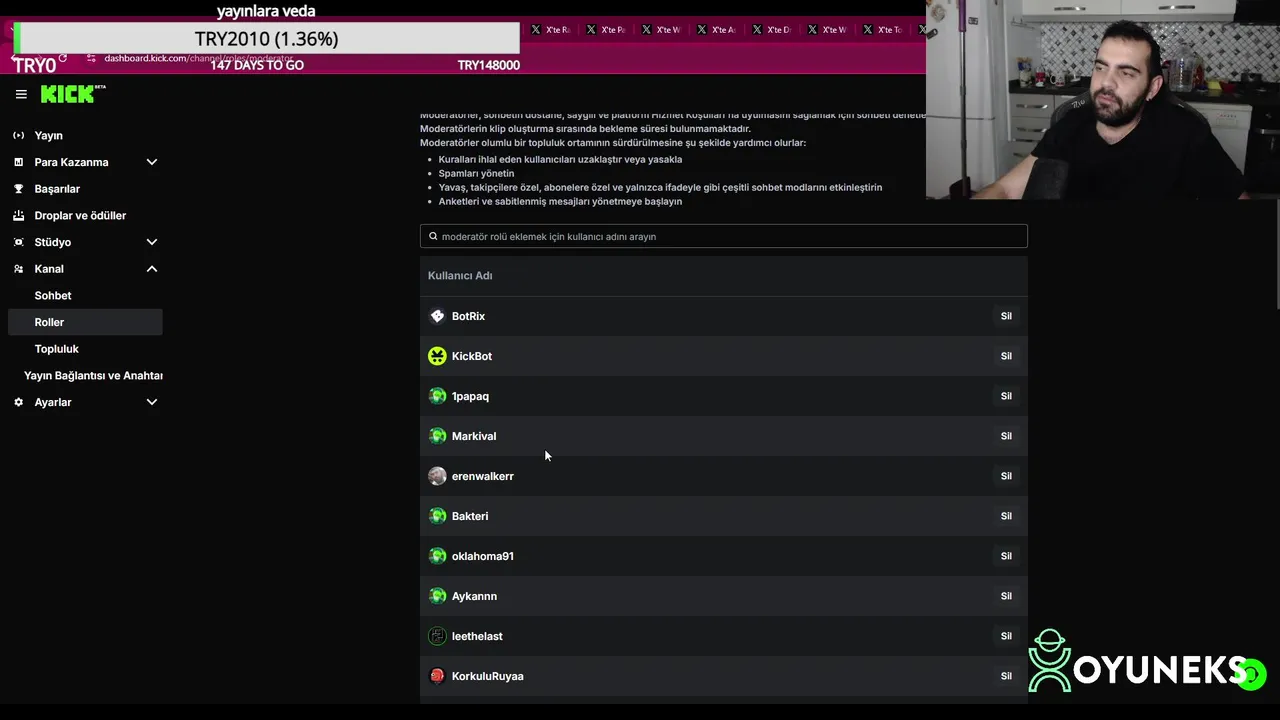The height and width of the screenshot is (720, 1280).
Task: Remove 1papaq with Sil button
Action: (1006, 396)
